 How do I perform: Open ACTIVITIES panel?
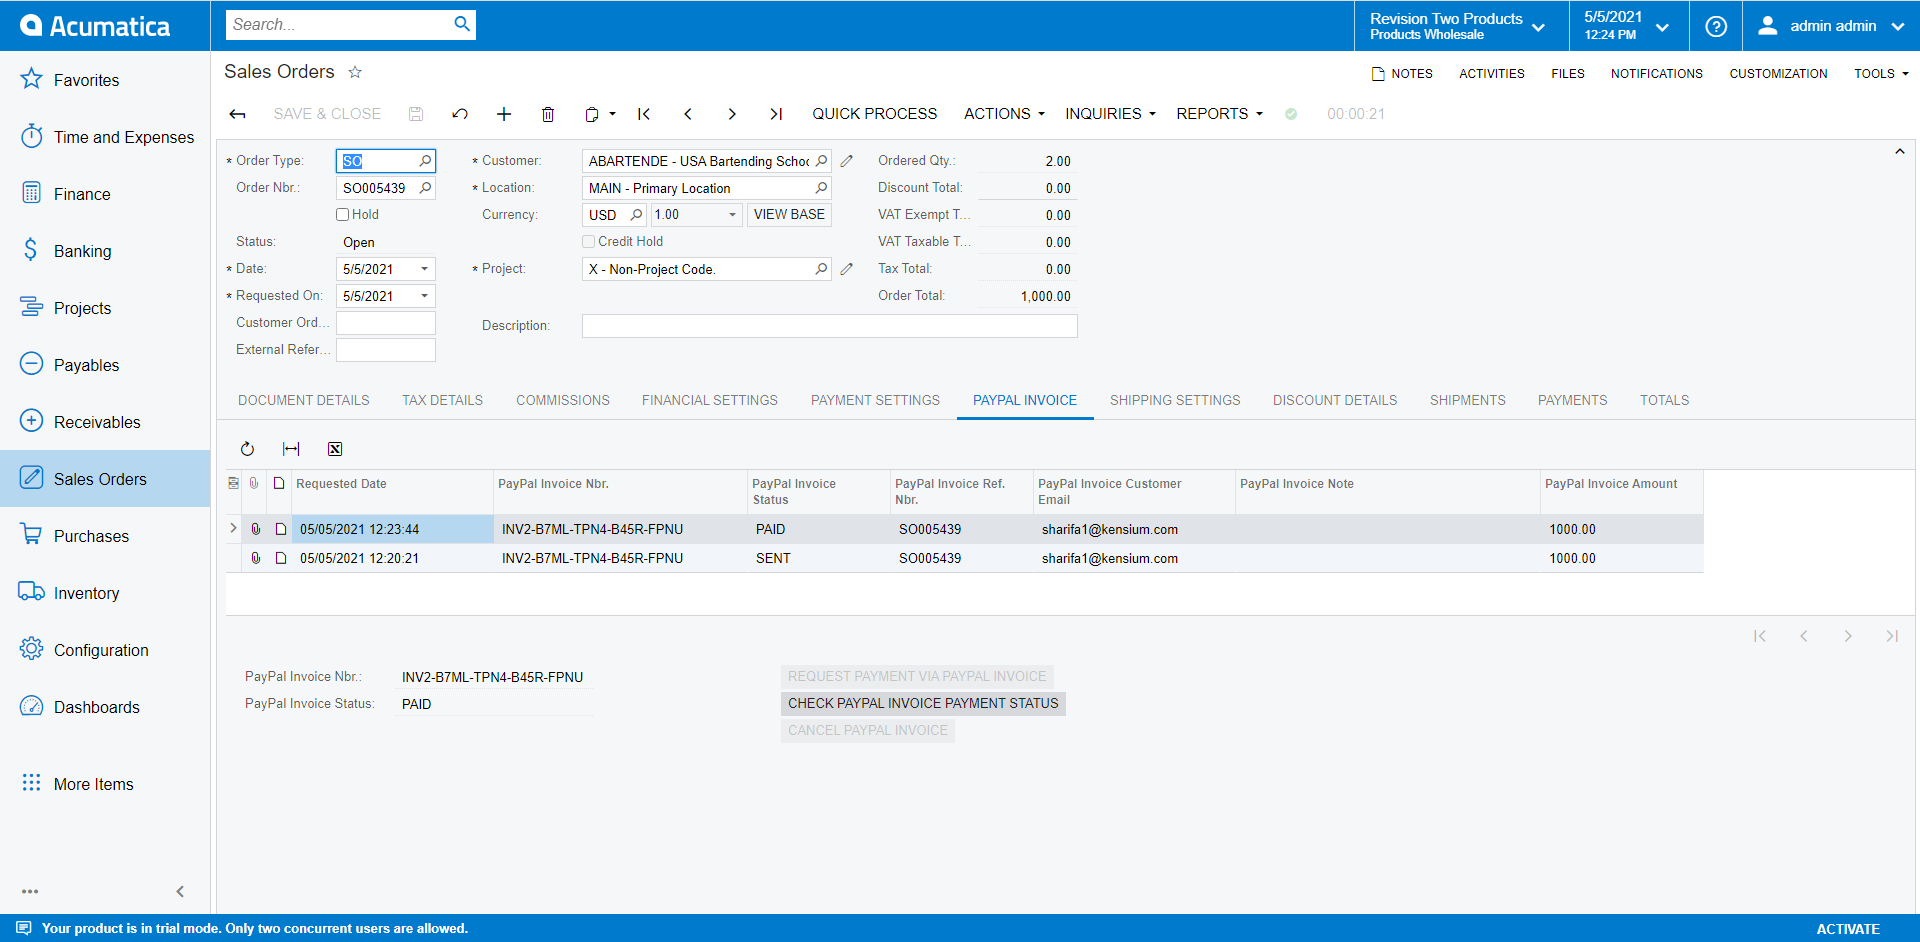coord(1491,73)
